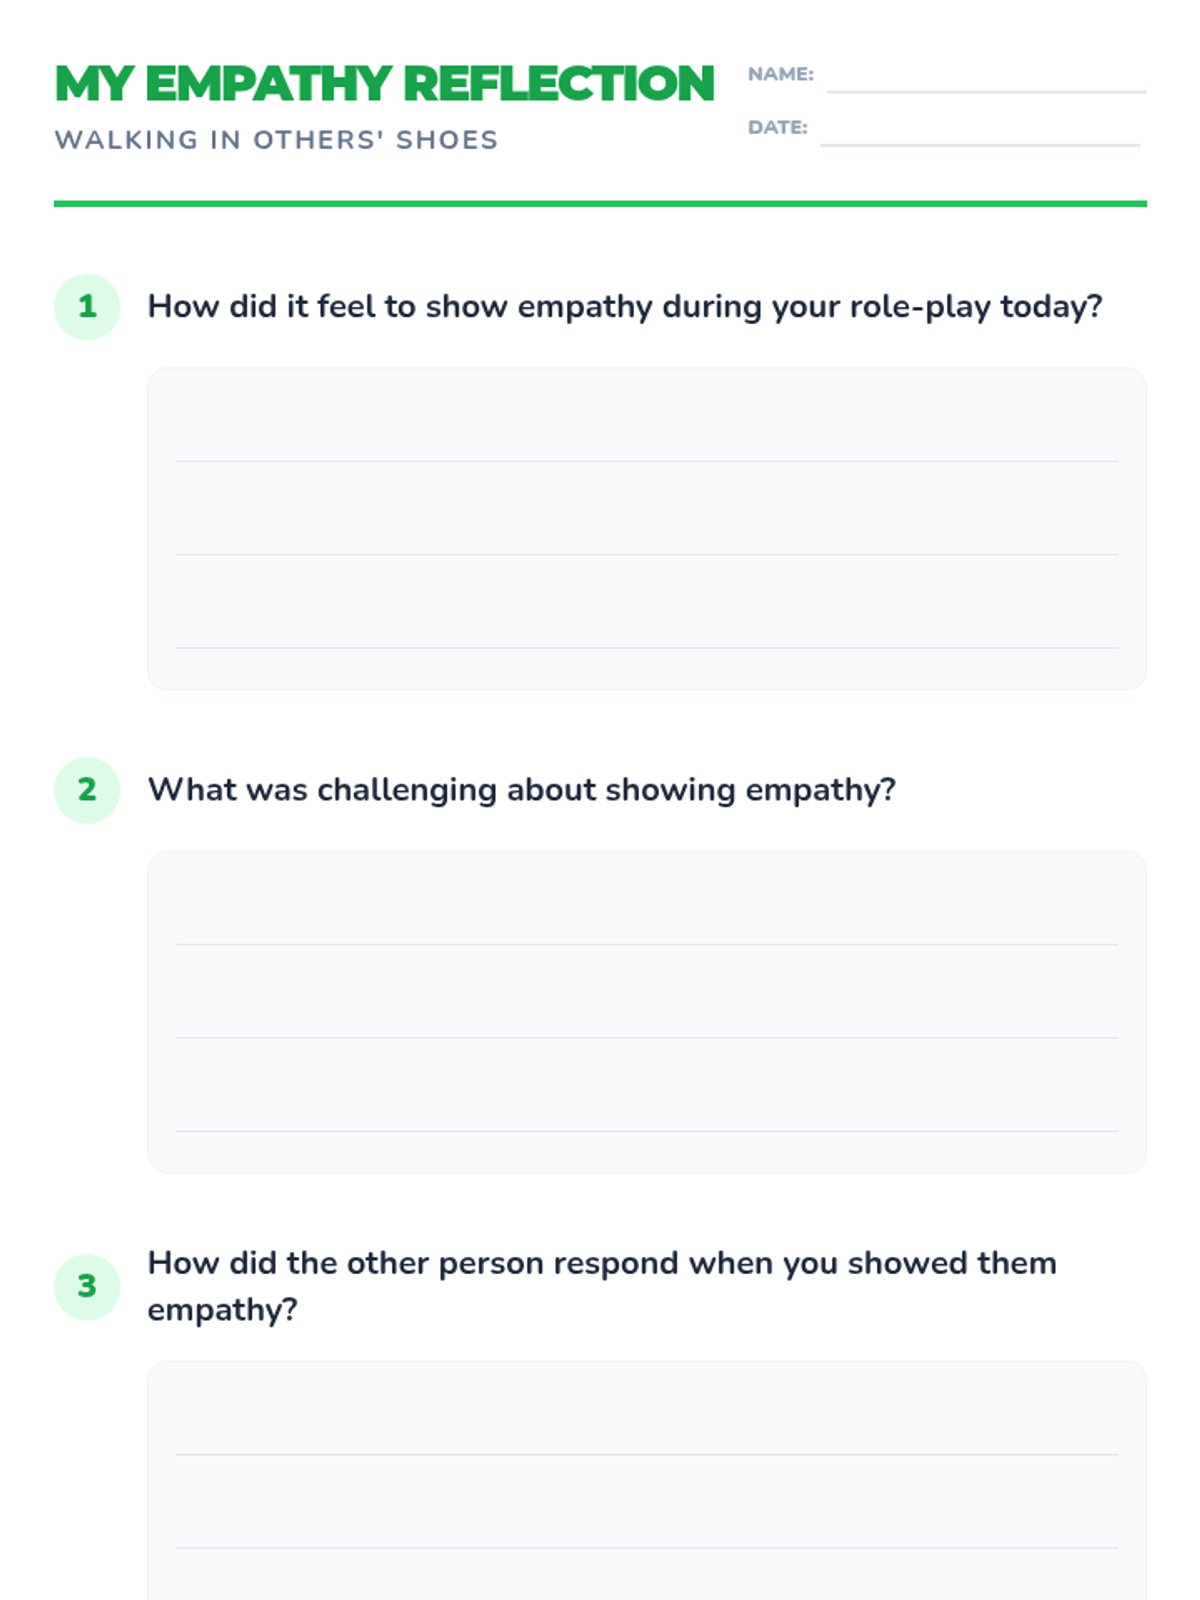The image size is (1200, 1600).
Task: Click the NAME: label
Action: pos(780,74)
